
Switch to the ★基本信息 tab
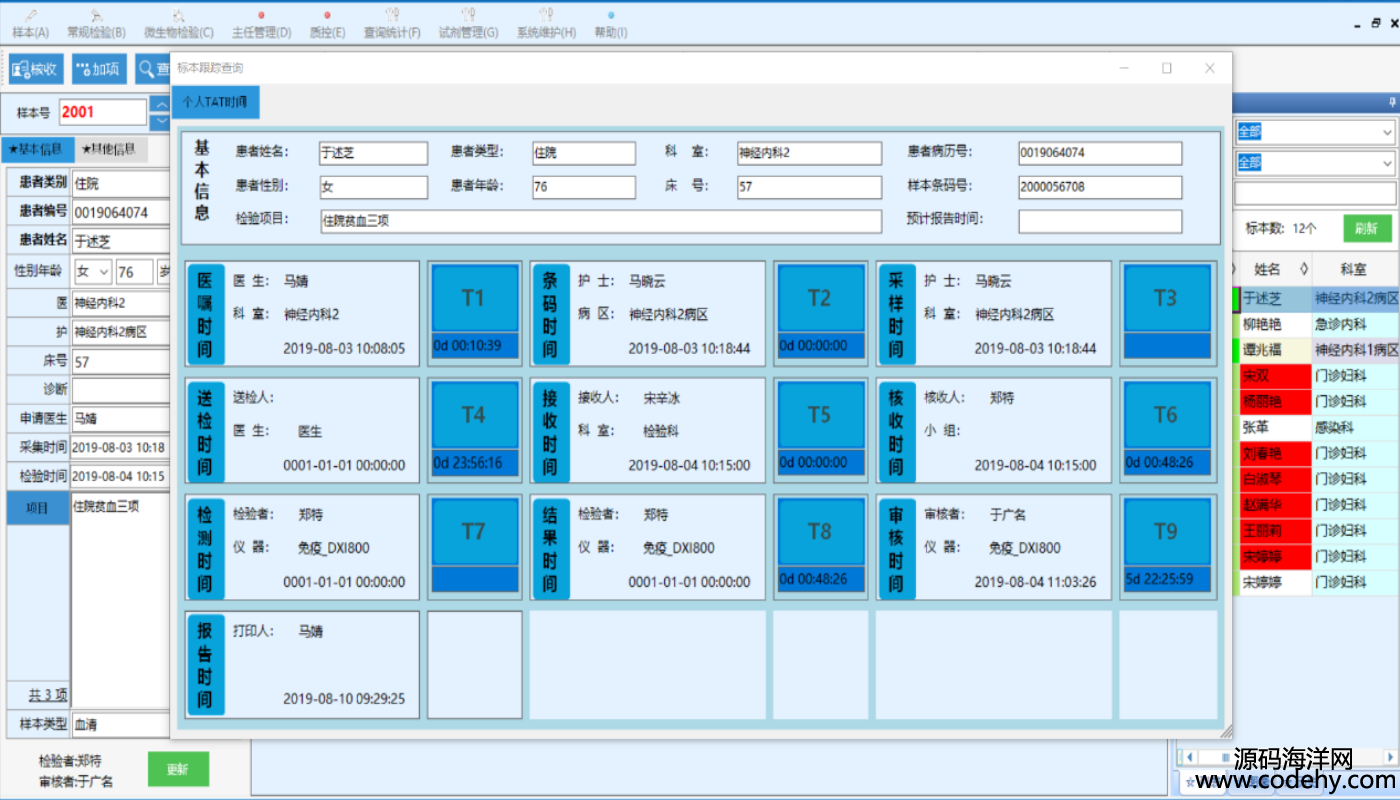click(x=38, y=149)
